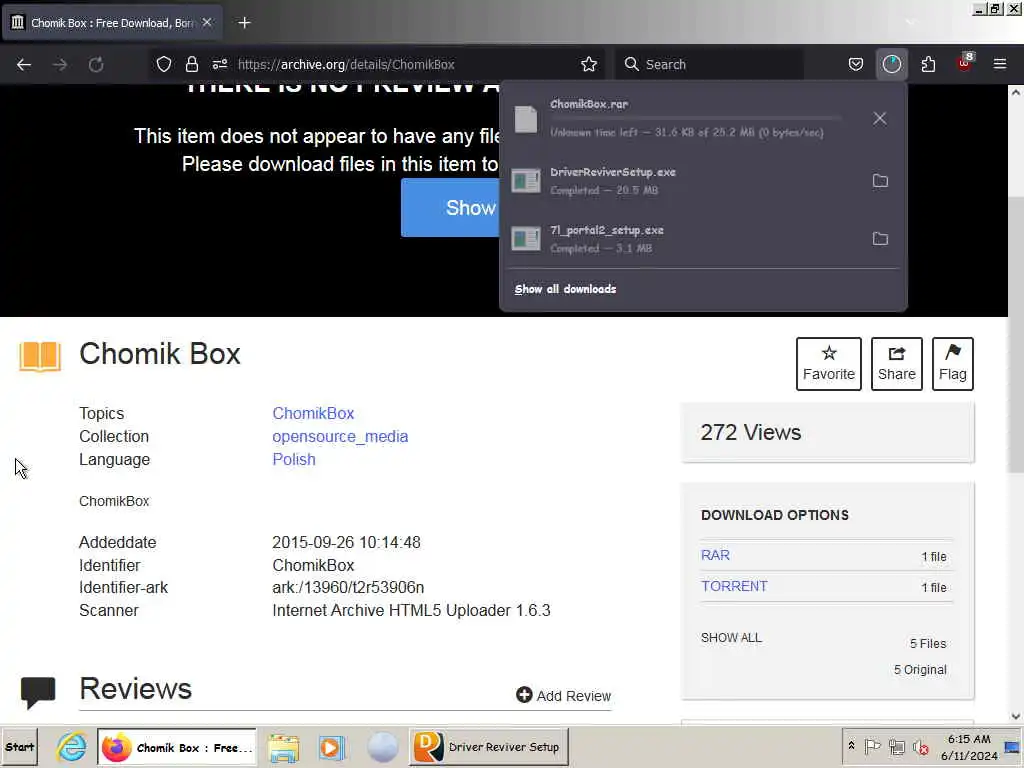
Task: Click Add Review
Action: point(564,696)
